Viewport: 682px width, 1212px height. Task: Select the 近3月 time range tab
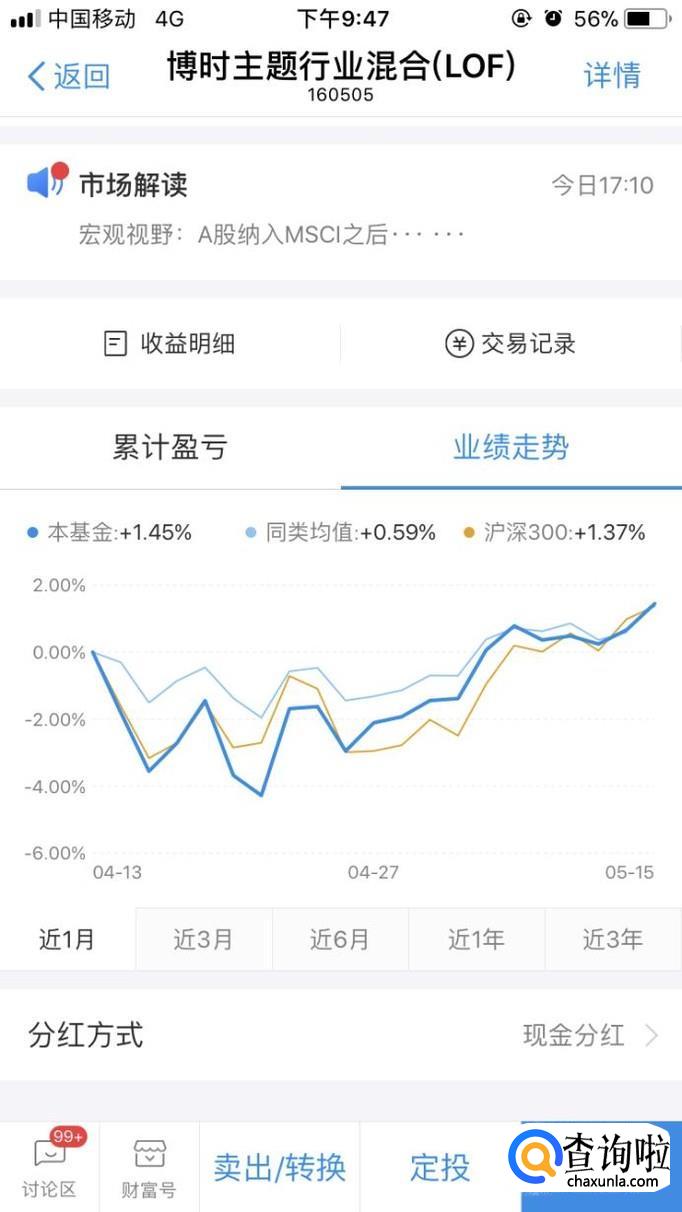coord(203,939)
